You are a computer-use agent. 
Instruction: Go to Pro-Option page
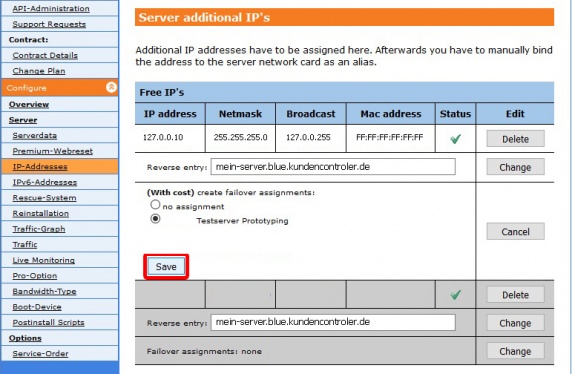[x=35, y=275]
